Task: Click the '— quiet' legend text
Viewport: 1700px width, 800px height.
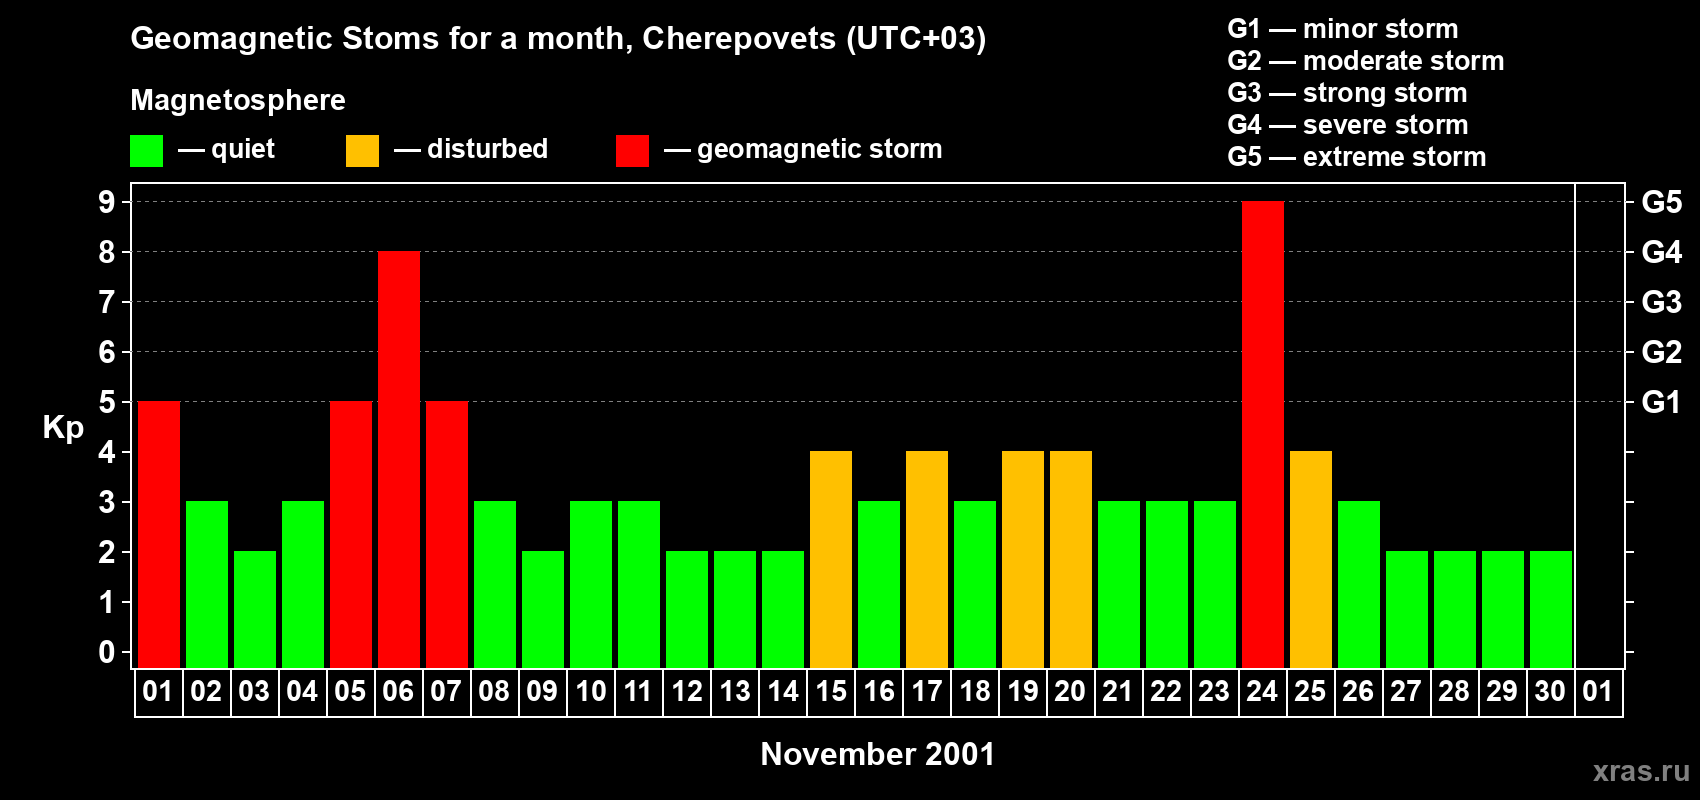Action: click(x=226, y=149)
